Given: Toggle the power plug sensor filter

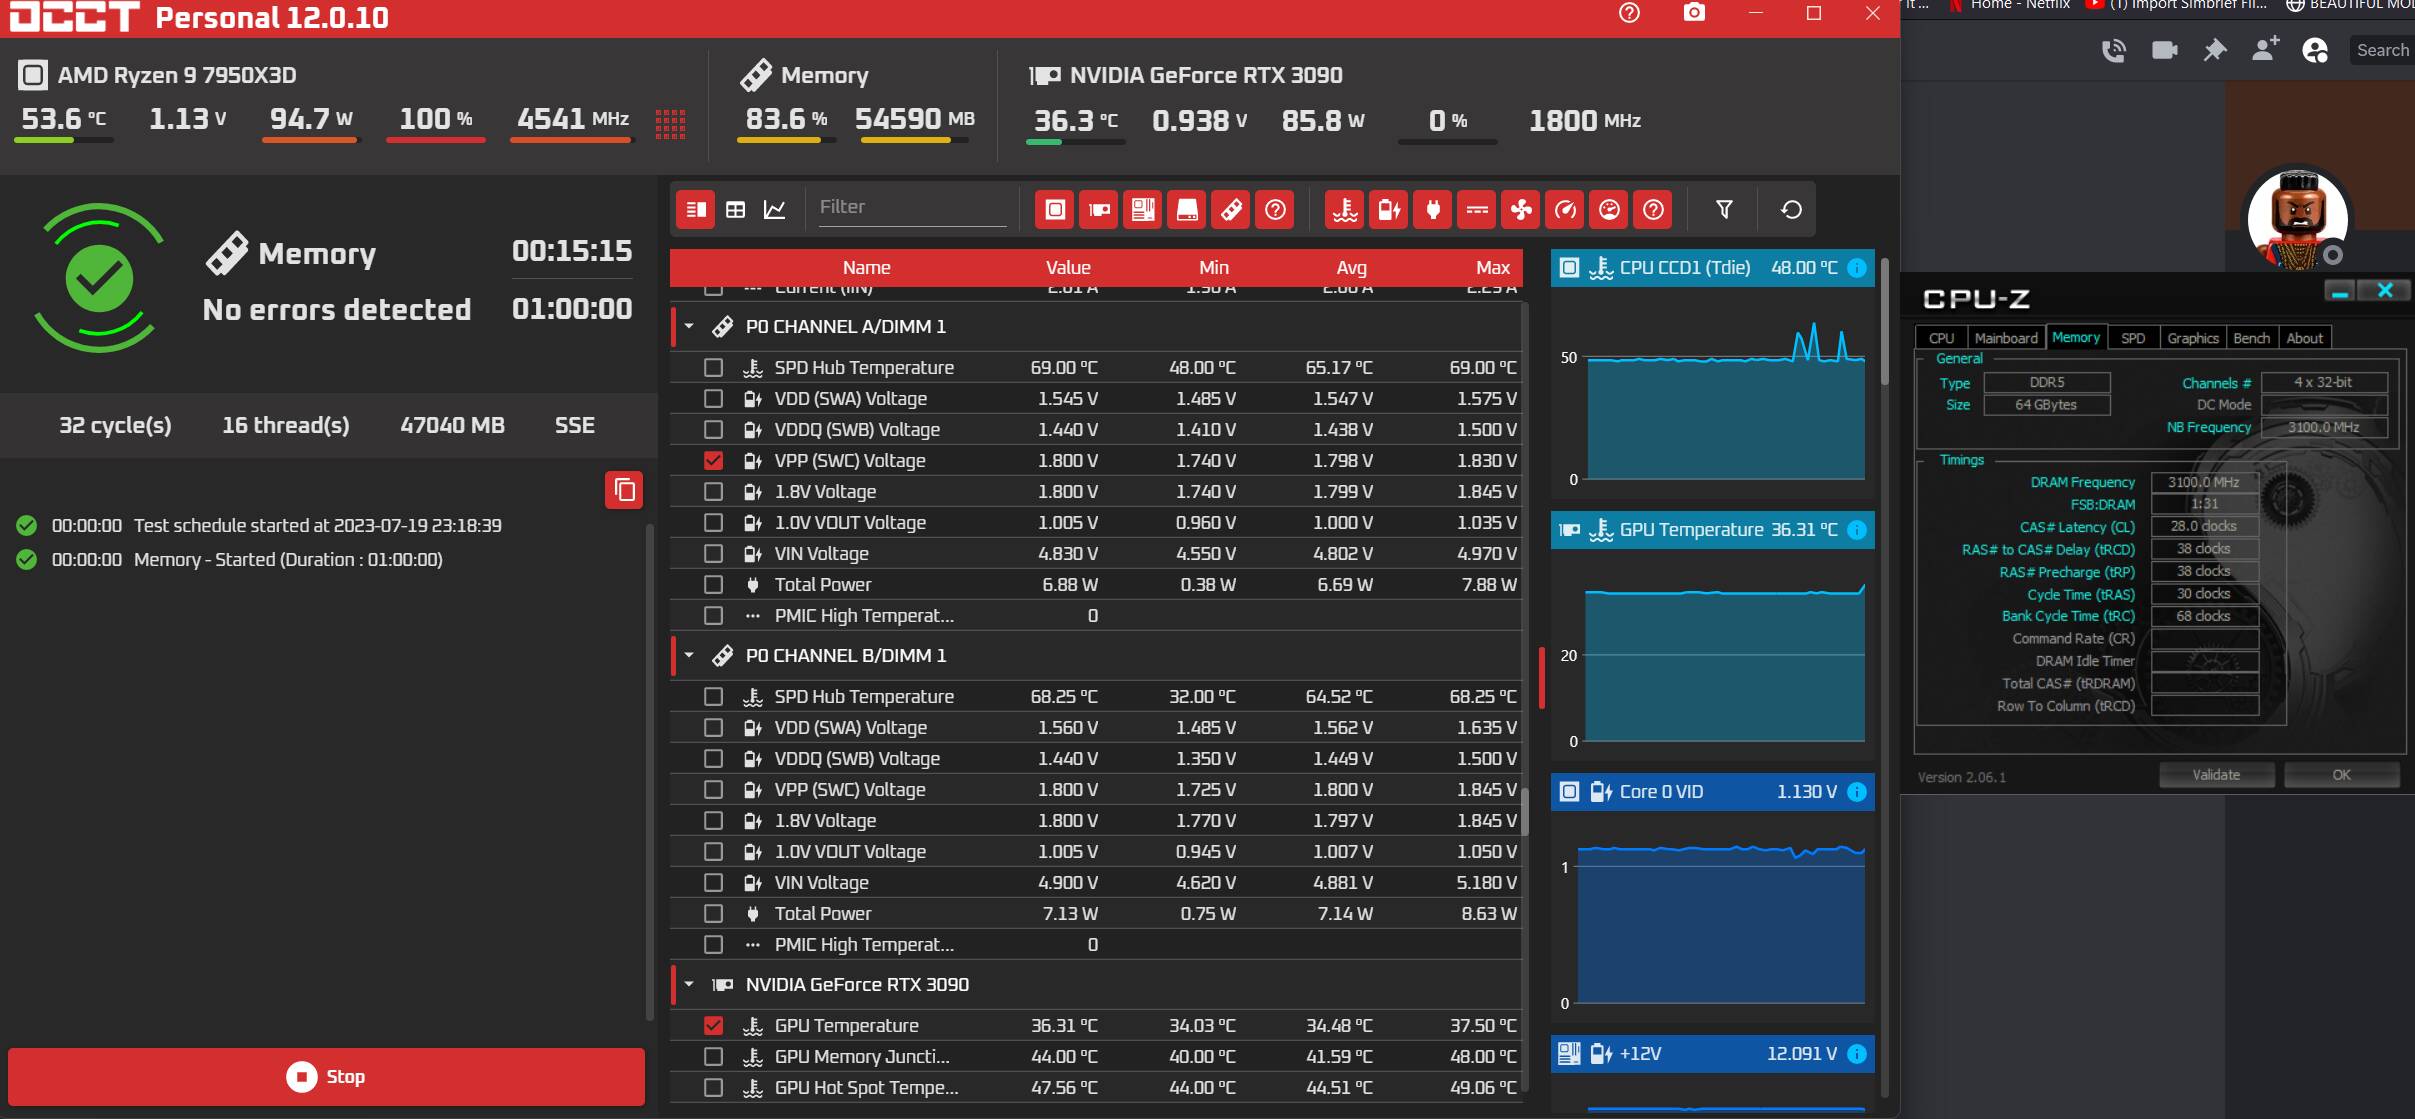Looking at the screenshot, I should coord(1433,209).
